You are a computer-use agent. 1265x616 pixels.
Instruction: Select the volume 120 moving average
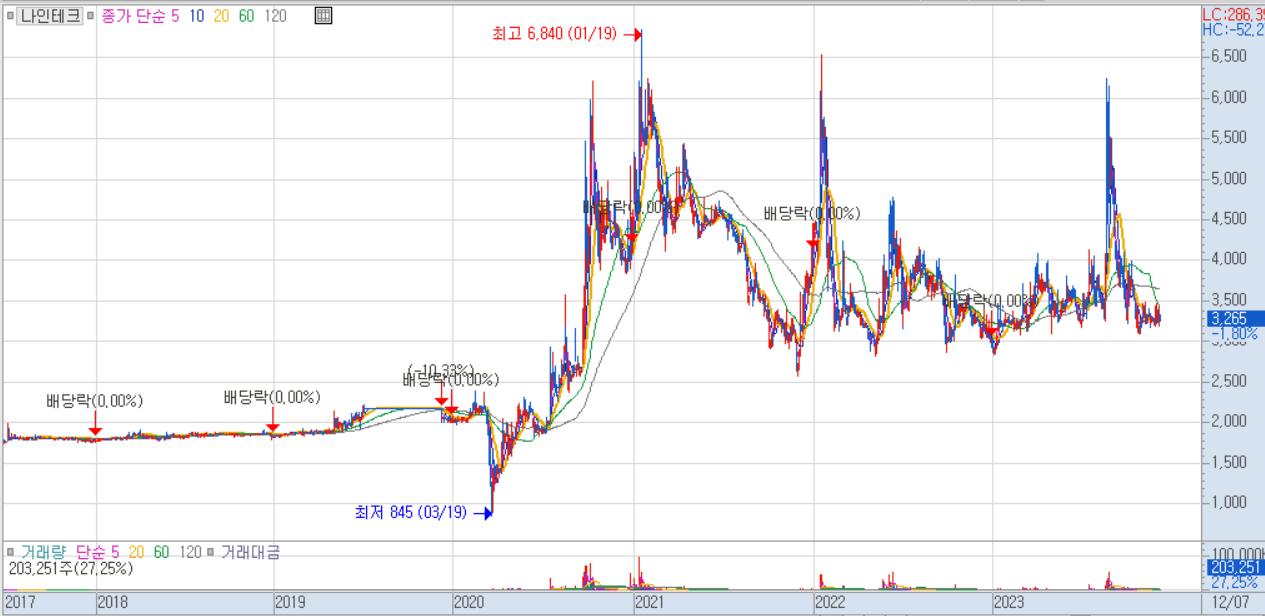click(190, 552)
